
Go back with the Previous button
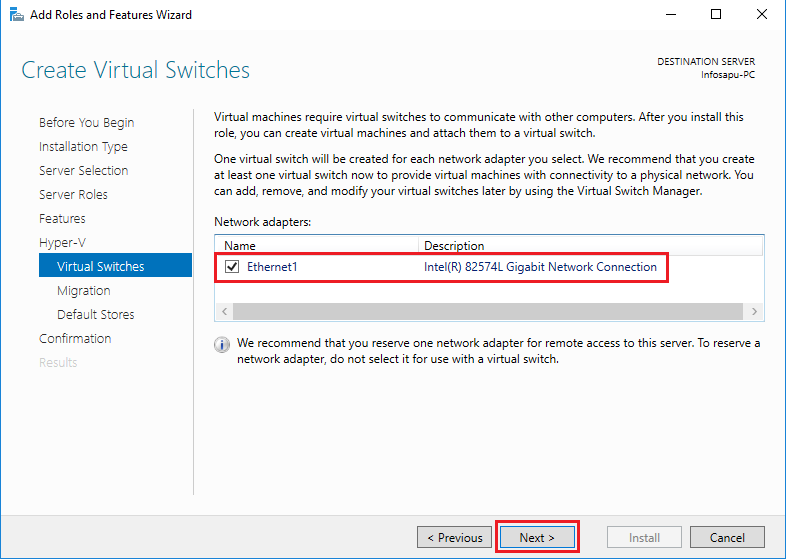click(454, 537)
